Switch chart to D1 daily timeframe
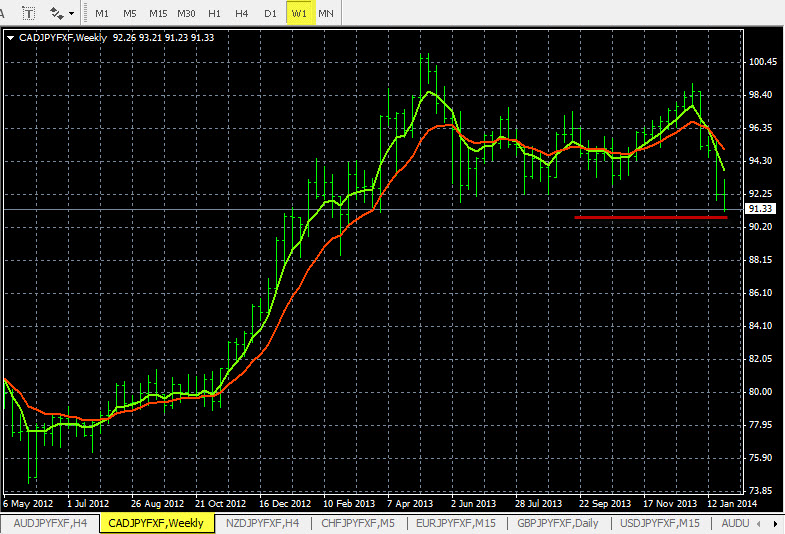This screenshot has height=534, width=785. point(270,14)
